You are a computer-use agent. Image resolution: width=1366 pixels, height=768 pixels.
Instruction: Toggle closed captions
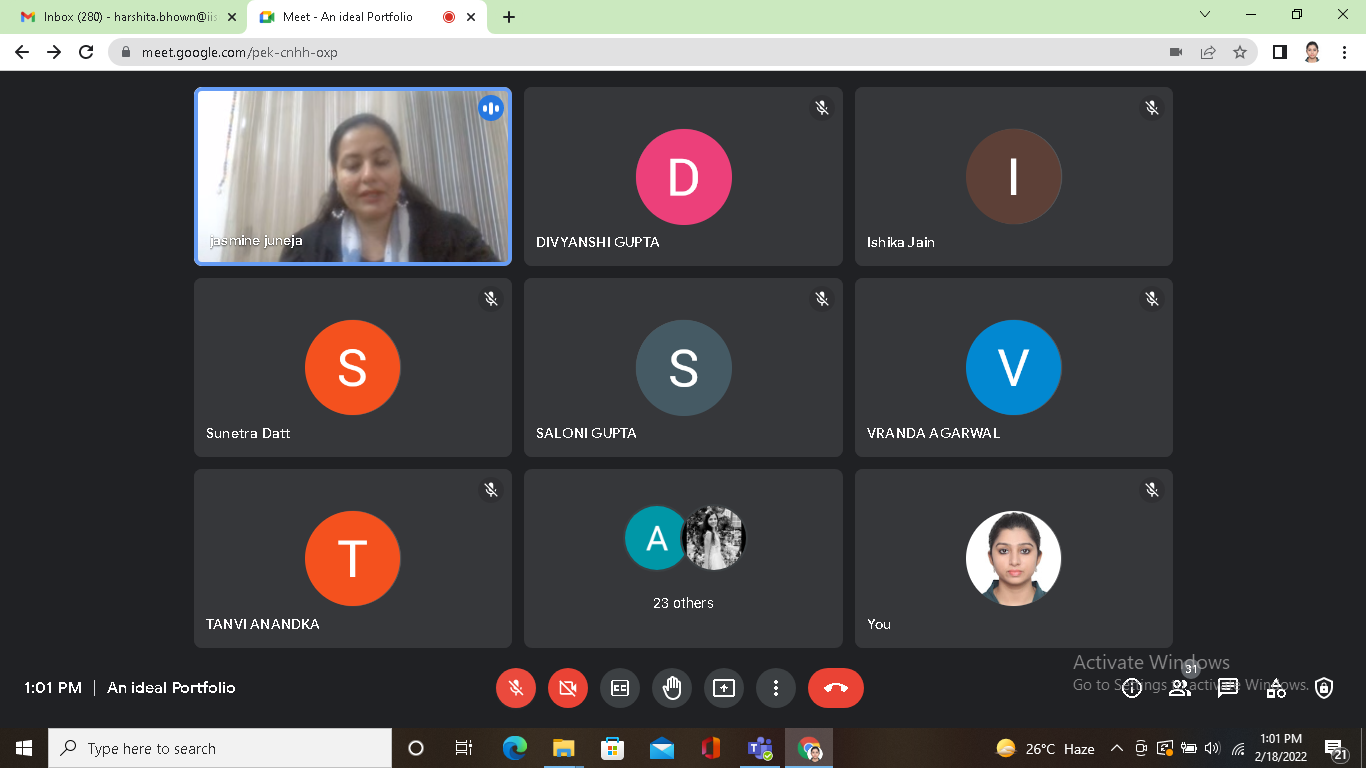coord(620,688)
